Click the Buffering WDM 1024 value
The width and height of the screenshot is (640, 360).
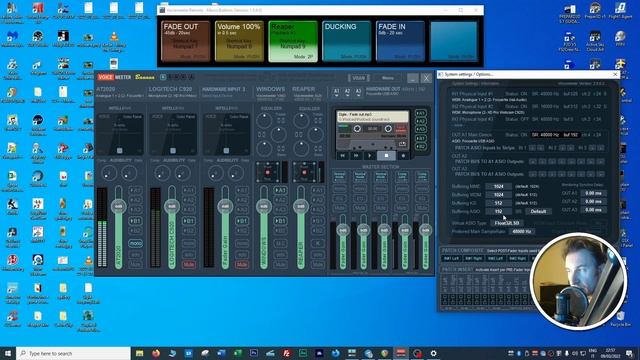[x=498, y=195]
